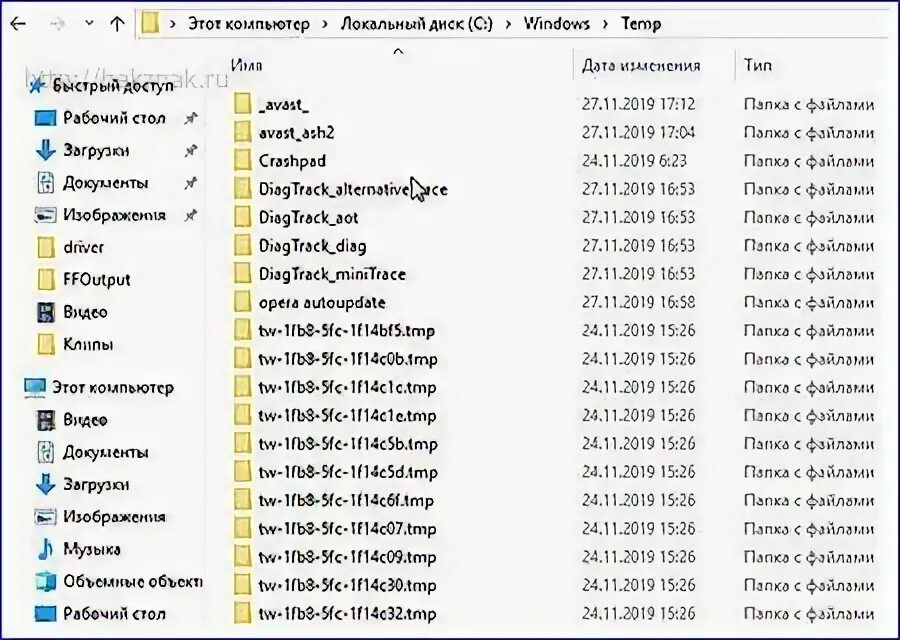
Task: Click the 'DiagTrack_diag' folder icon
Action: coord(243,246)
